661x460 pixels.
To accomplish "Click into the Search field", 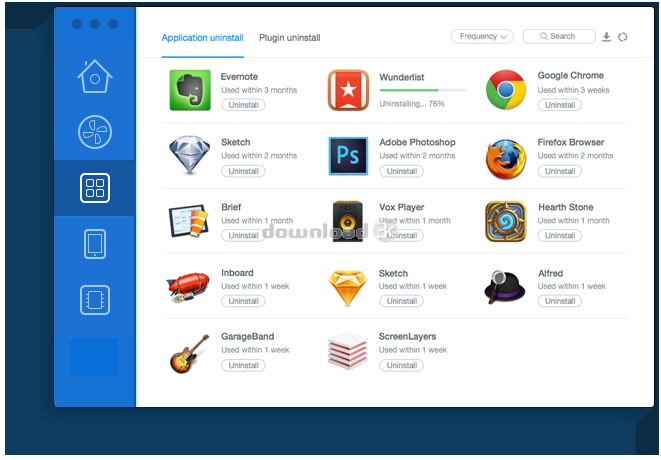I will (x=559, y=36).
